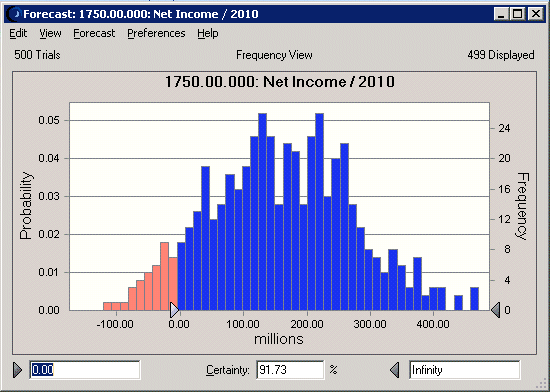Screen dimensions: 550x392
Task: Open the Forecast menu
Action: [x=94, y=33]
